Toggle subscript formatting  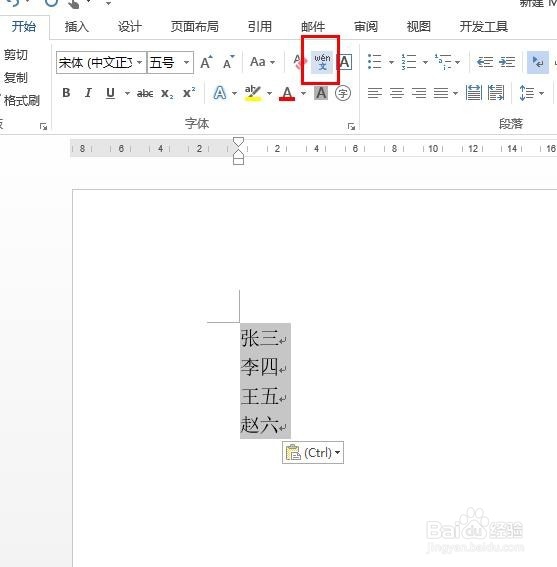point(167,93)
